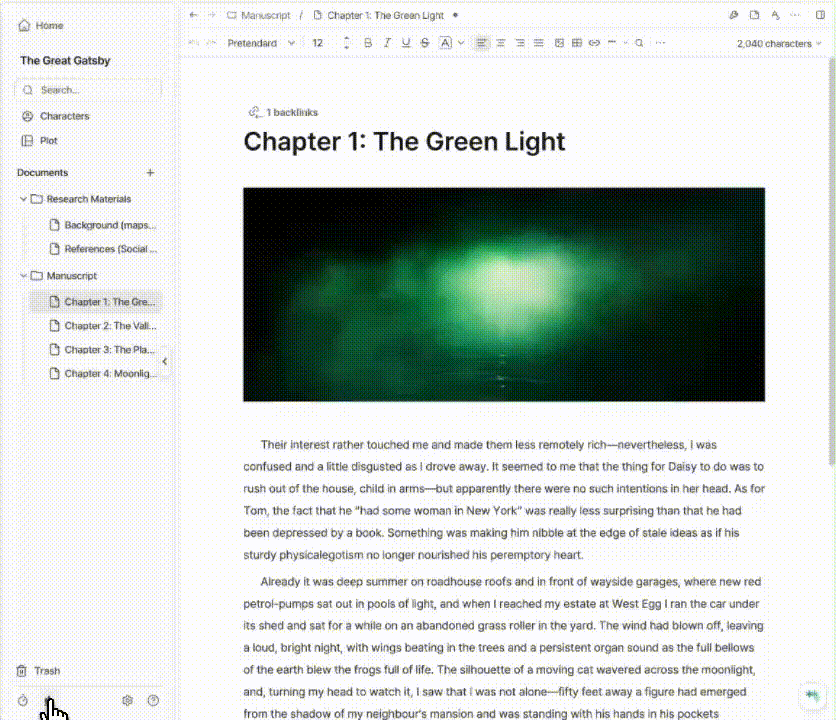
Task: Apply italic formatting
Action: pyautogui.click(x=386, y=43)
